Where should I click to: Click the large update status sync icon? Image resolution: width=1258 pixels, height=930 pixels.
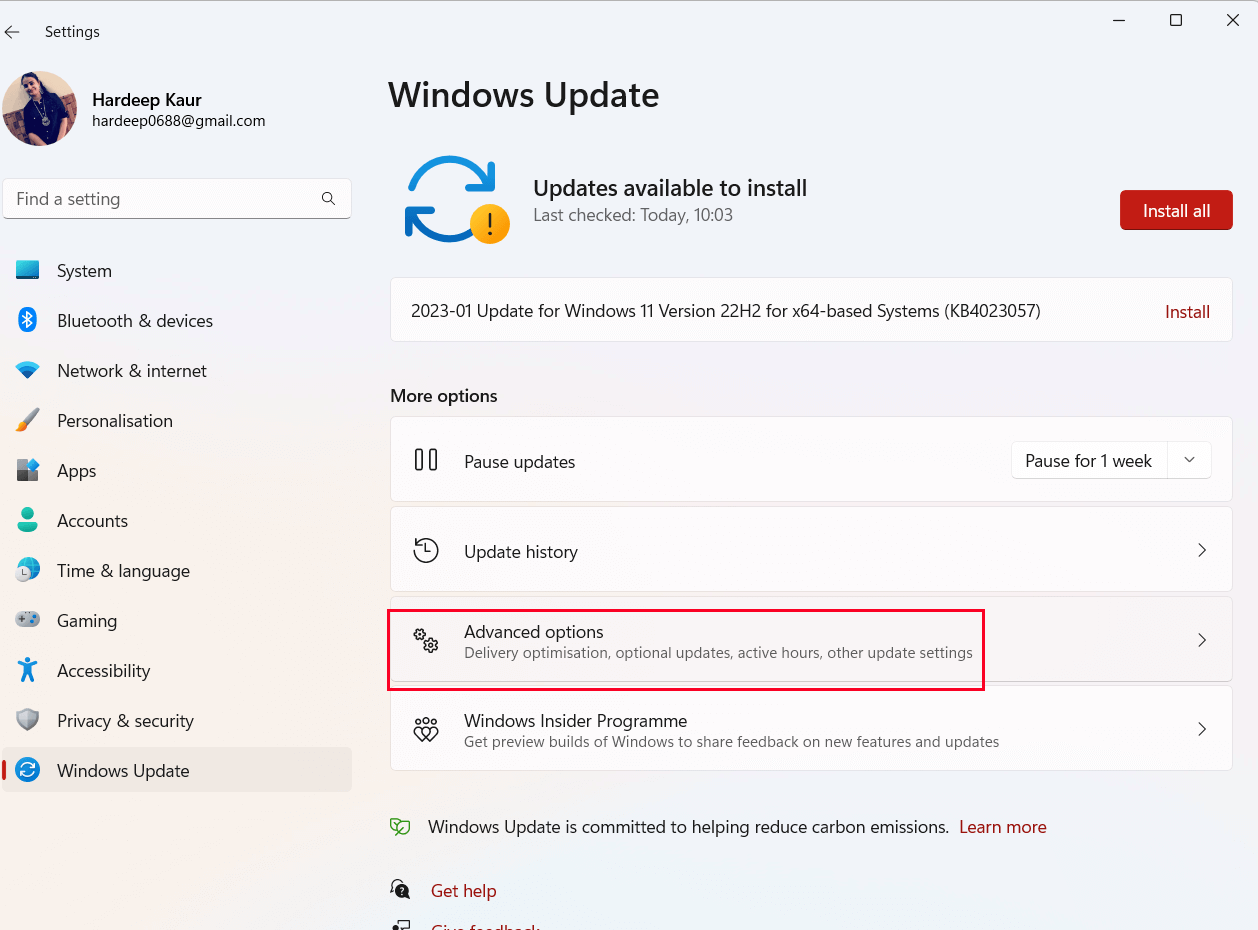click(x=457, y=199)
